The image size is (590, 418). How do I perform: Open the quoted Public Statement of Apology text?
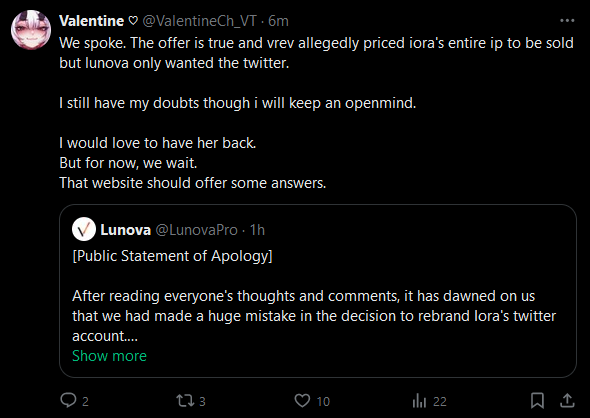(172, 256)
